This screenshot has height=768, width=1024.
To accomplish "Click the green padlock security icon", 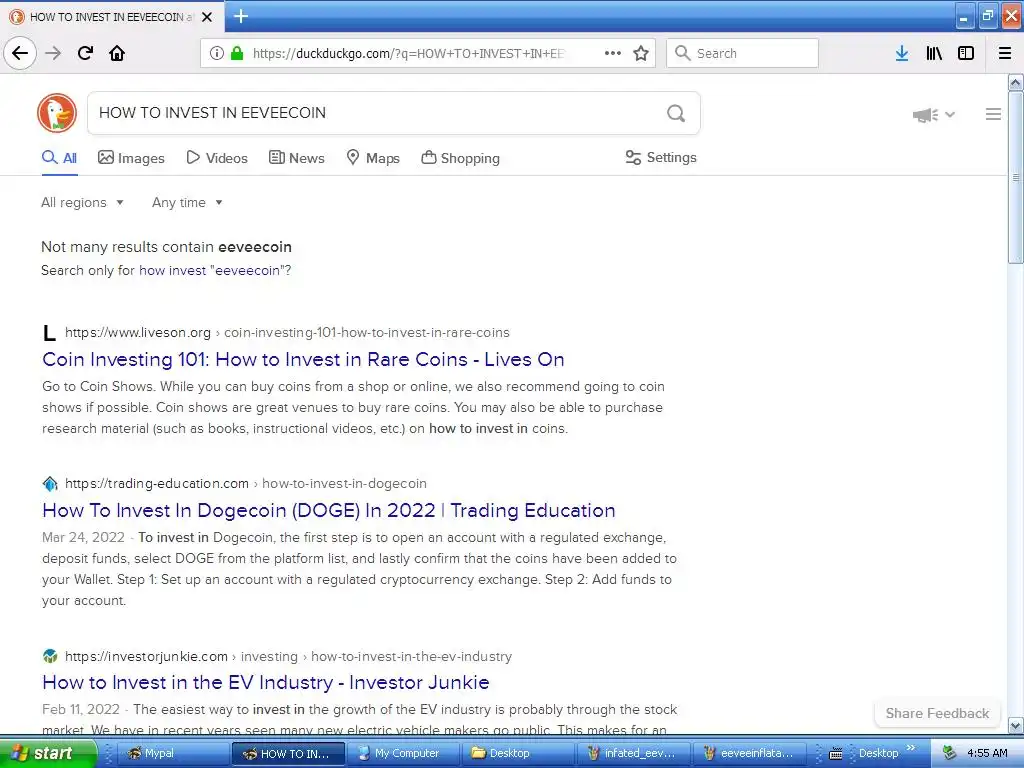I will [237, 53].
